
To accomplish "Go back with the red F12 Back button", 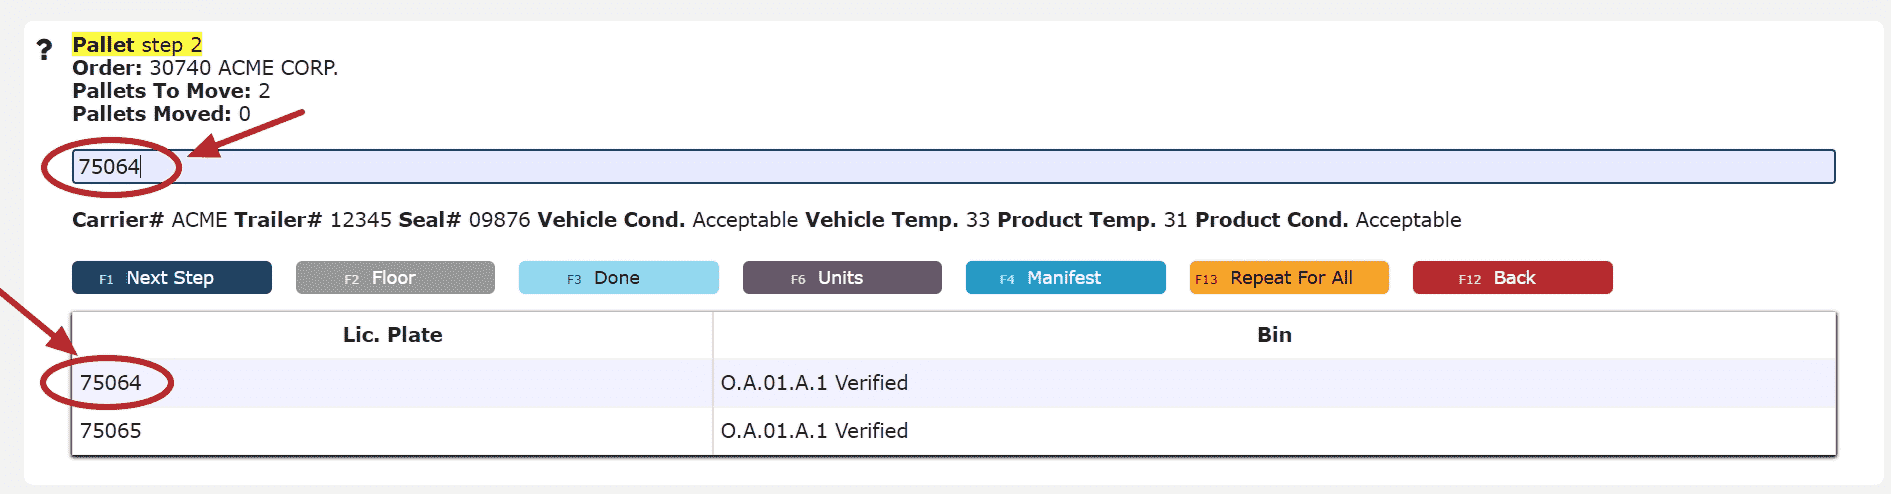I will pyautogui.click(x=1513, y=278).
